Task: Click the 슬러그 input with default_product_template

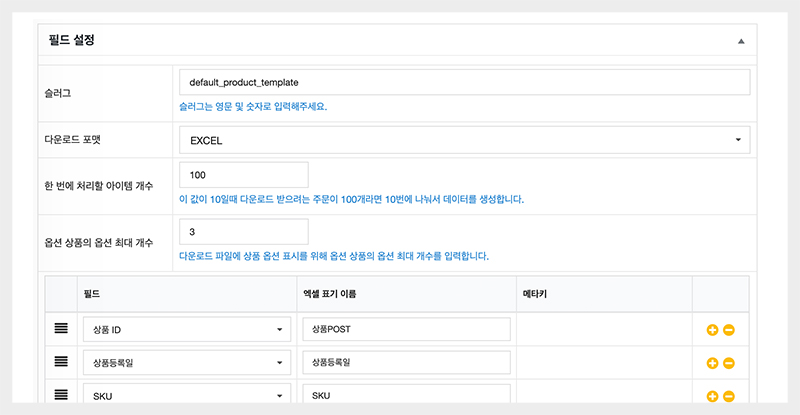Action: pyautogui.click(x=464, y=82)
